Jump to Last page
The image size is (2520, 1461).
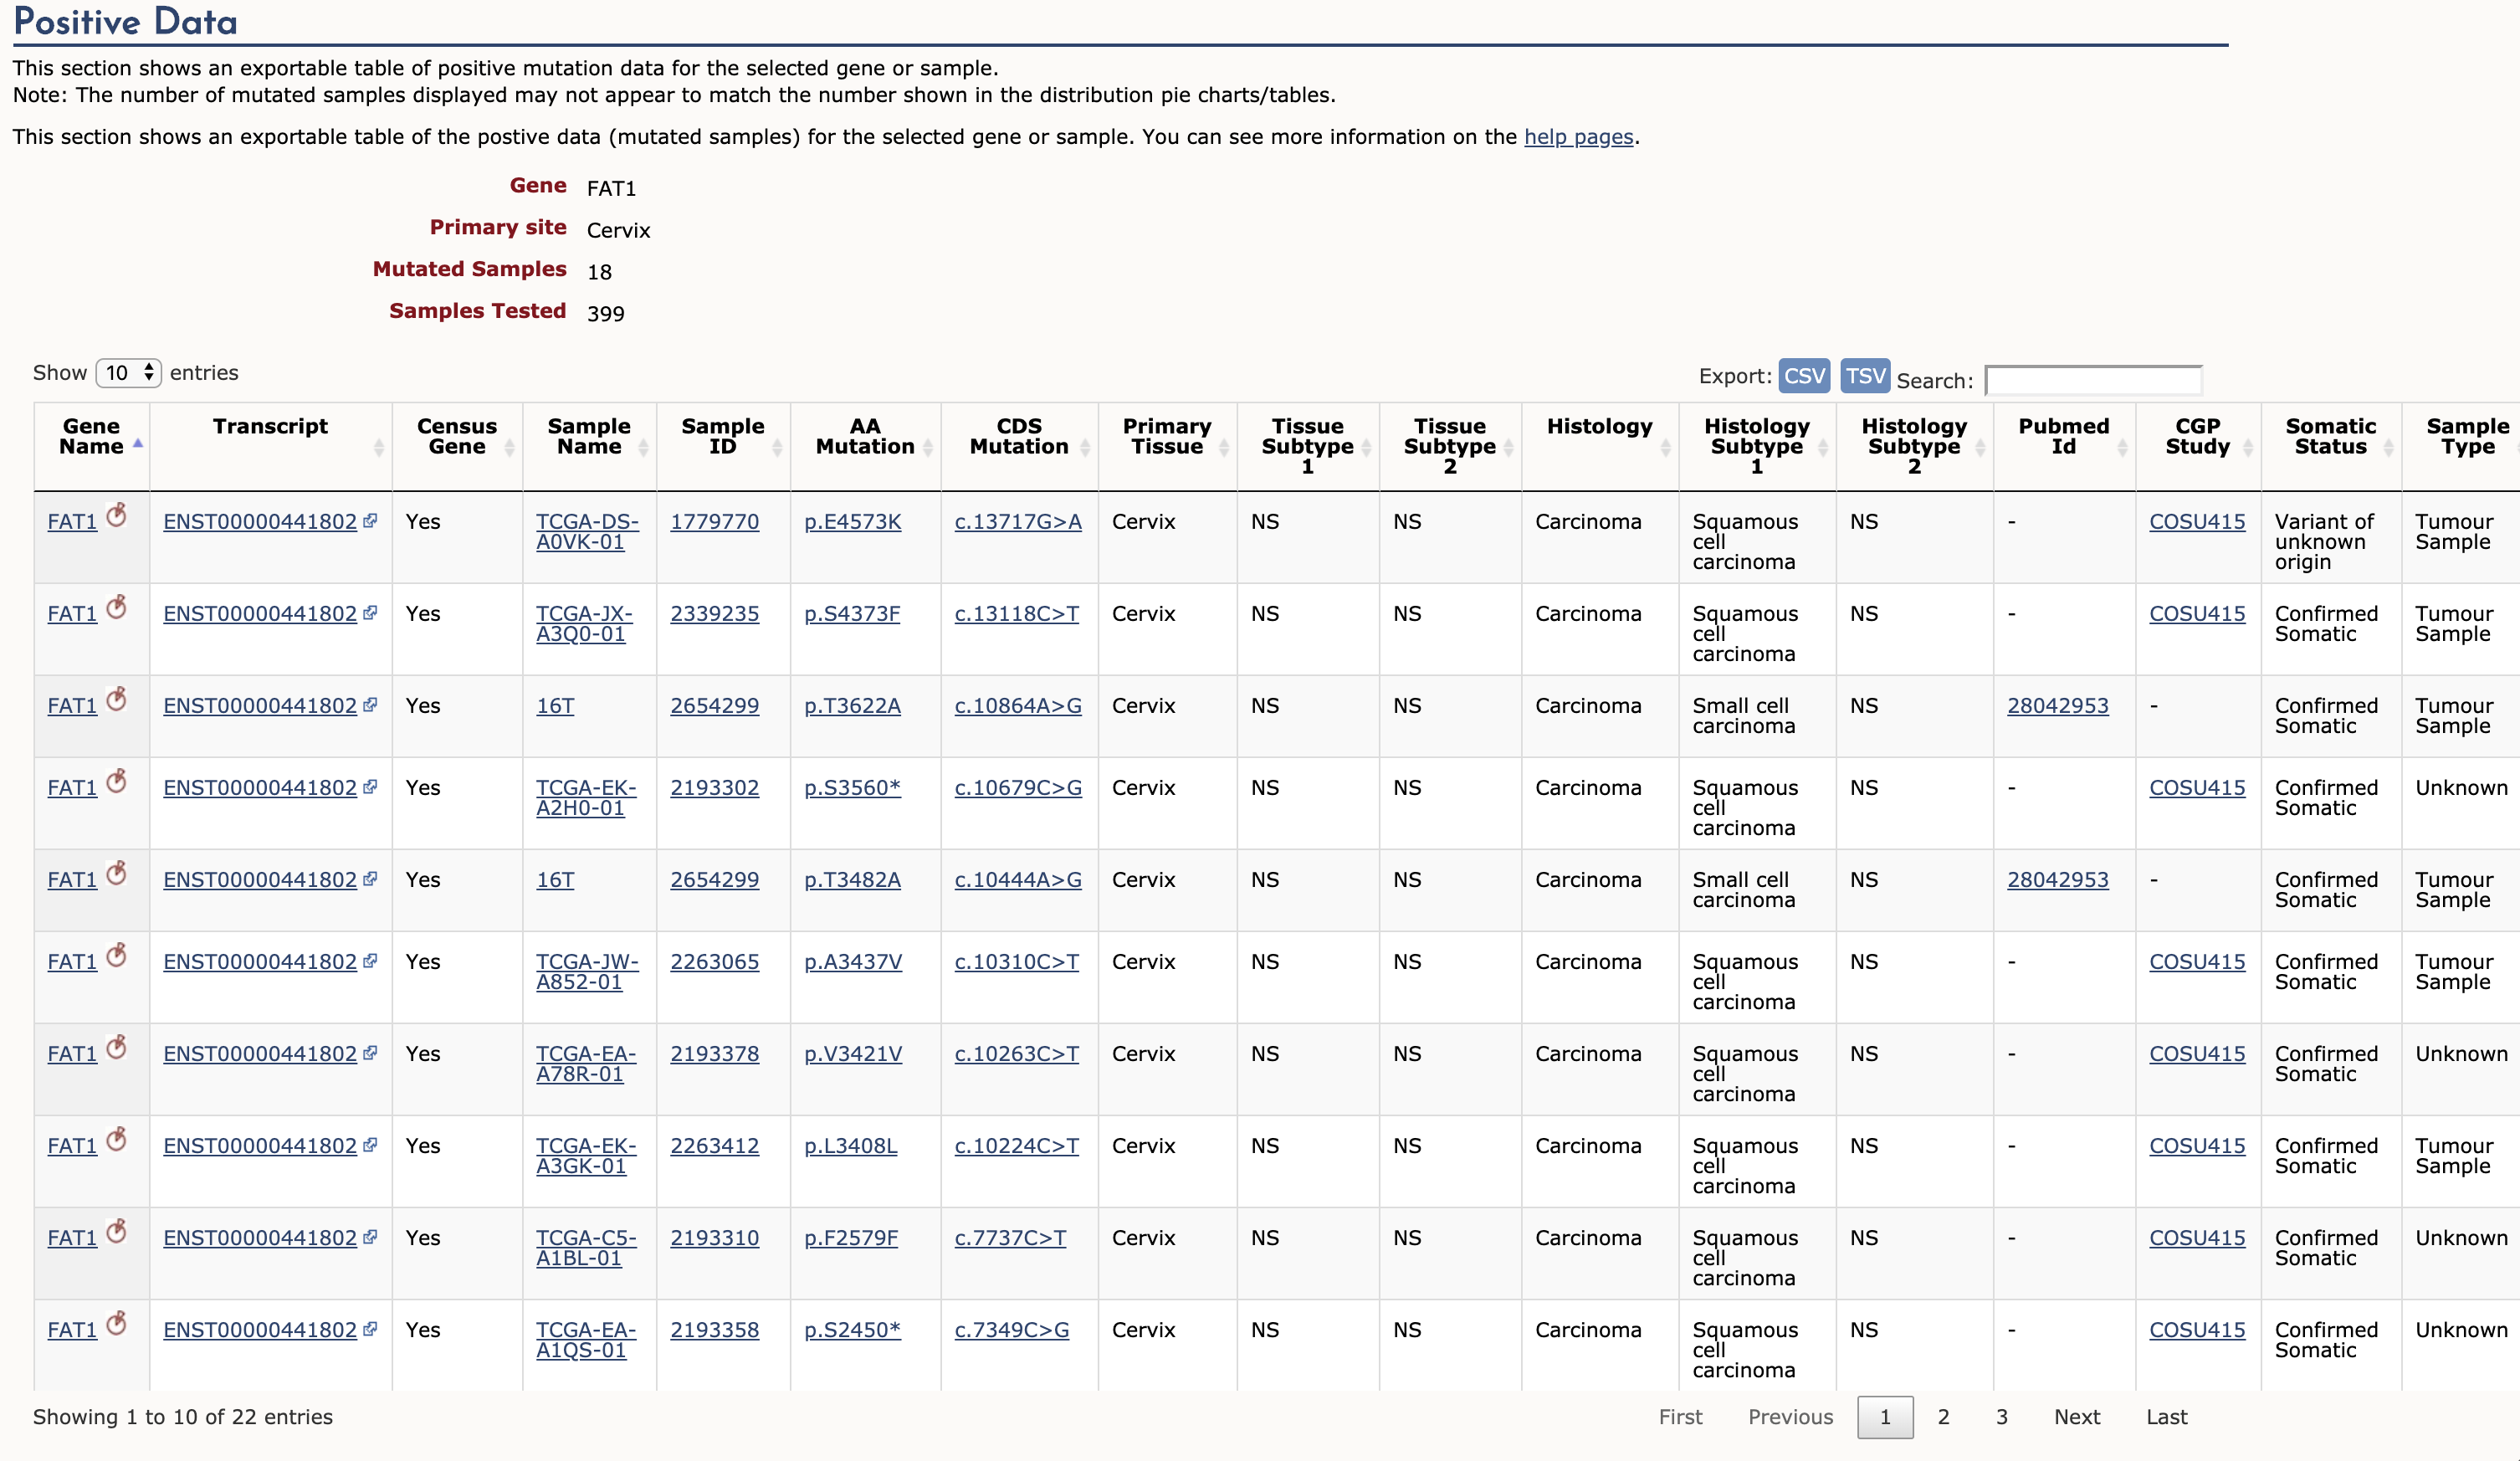click(x=2166, y=1417)
